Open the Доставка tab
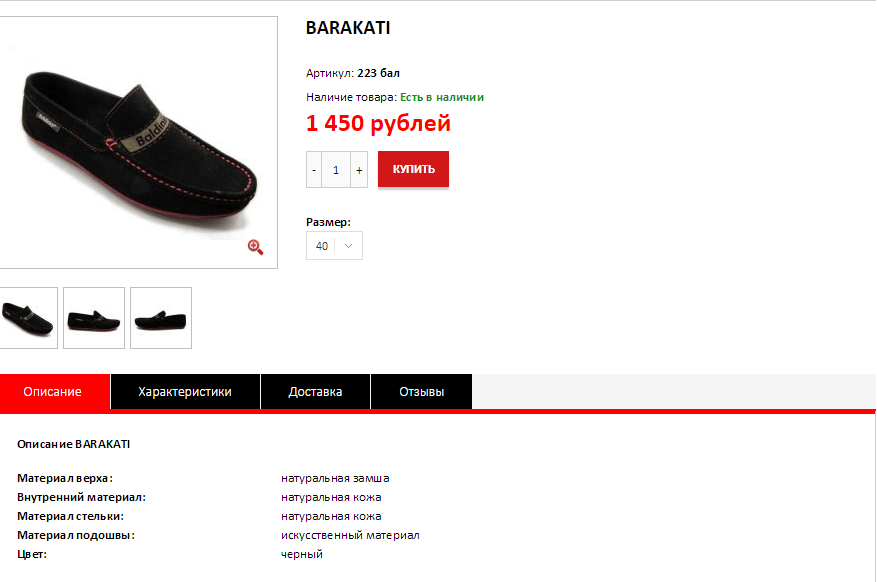The width and height of the screenshot is (877, 582). tap(315, 391)
